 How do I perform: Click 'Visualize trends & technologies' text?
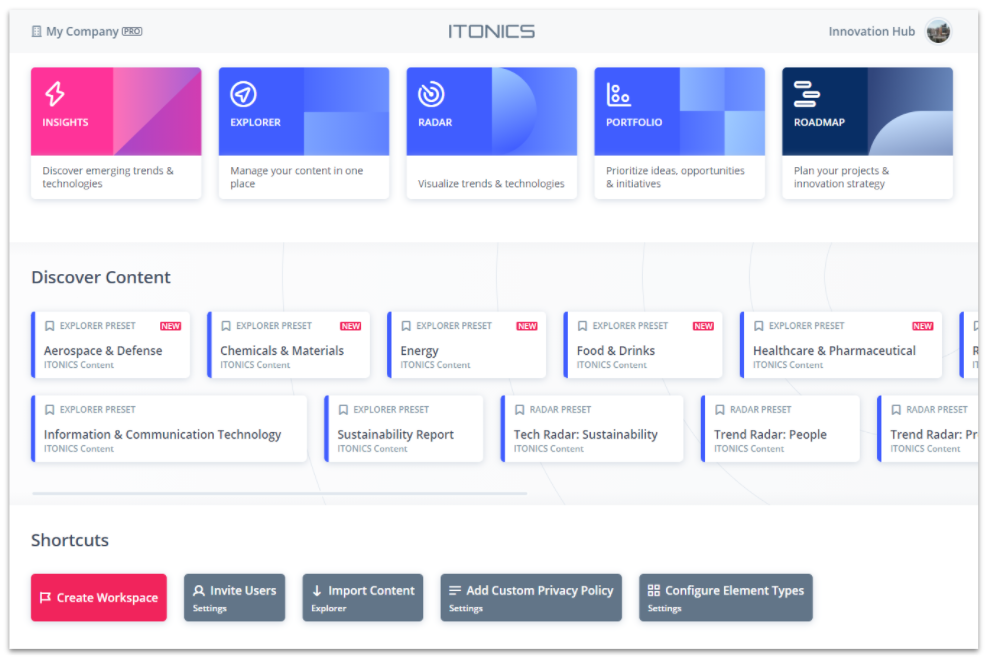491,184
